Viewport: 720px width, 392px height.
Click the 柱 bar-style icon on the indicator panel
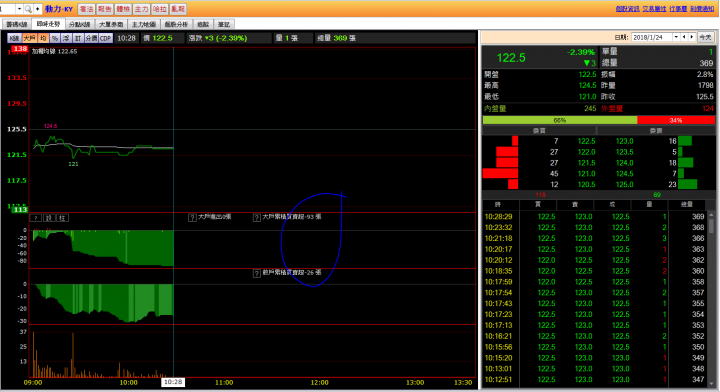pos(62,218)
